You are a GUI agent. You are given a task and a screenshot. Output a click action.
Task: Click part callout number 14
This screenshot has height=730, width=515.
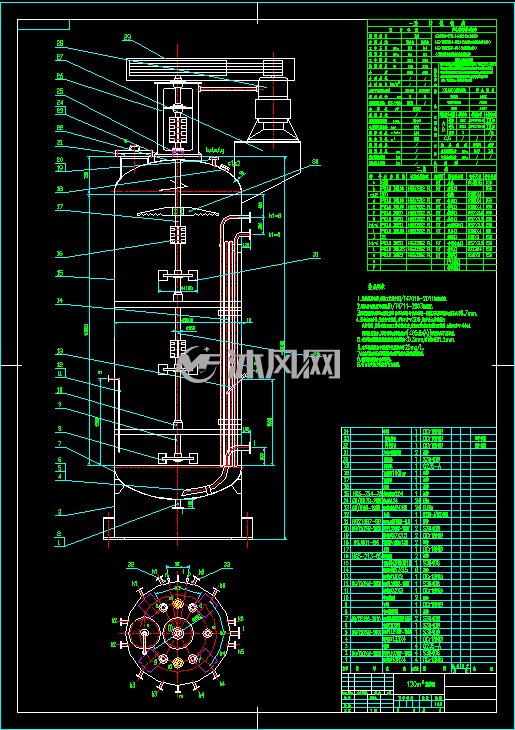coord(60,301)
